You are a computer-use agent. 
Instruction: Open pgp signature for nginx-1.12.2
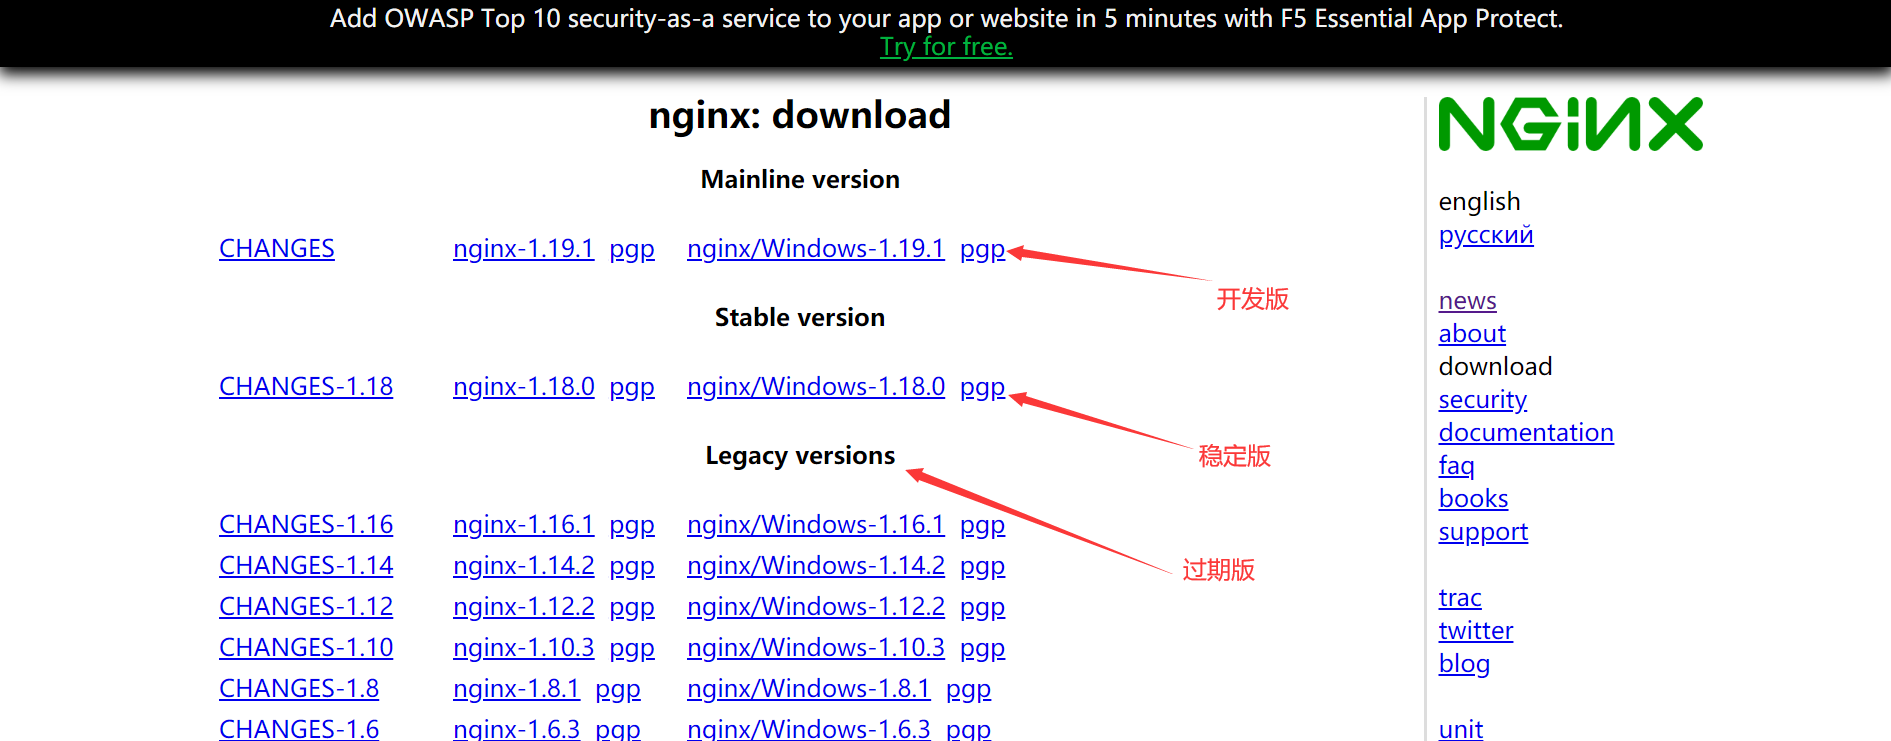632,608
